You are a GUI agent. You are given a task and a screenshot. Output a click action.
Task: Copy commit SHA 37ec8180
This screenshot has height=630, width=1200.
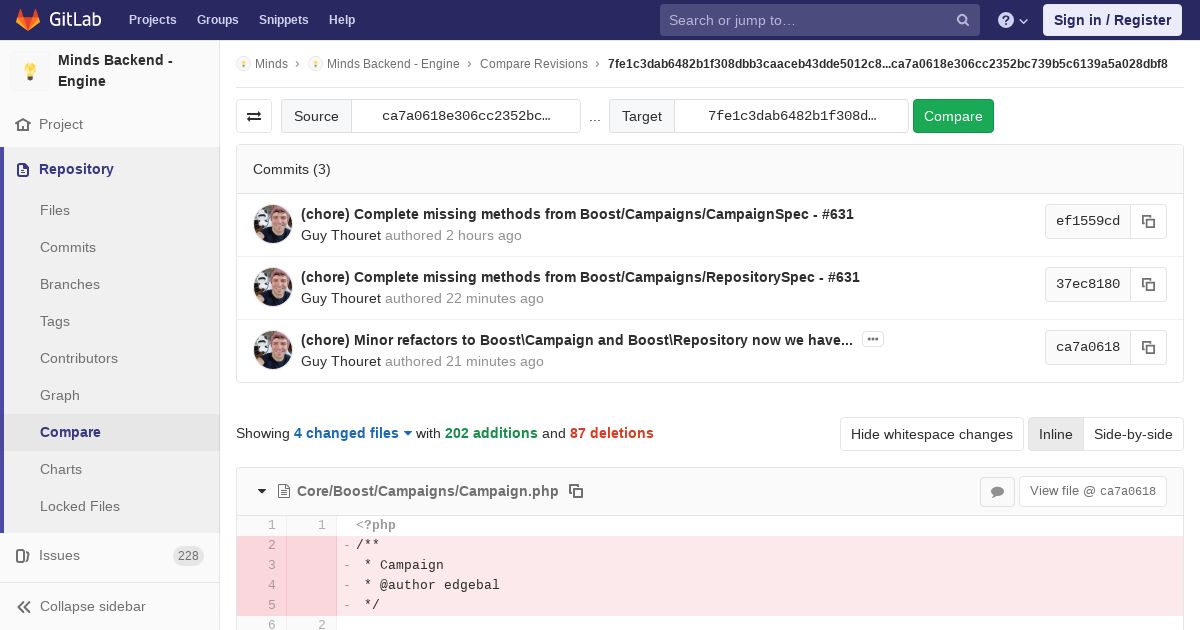pyautogui.click(x=1148, y=284)
